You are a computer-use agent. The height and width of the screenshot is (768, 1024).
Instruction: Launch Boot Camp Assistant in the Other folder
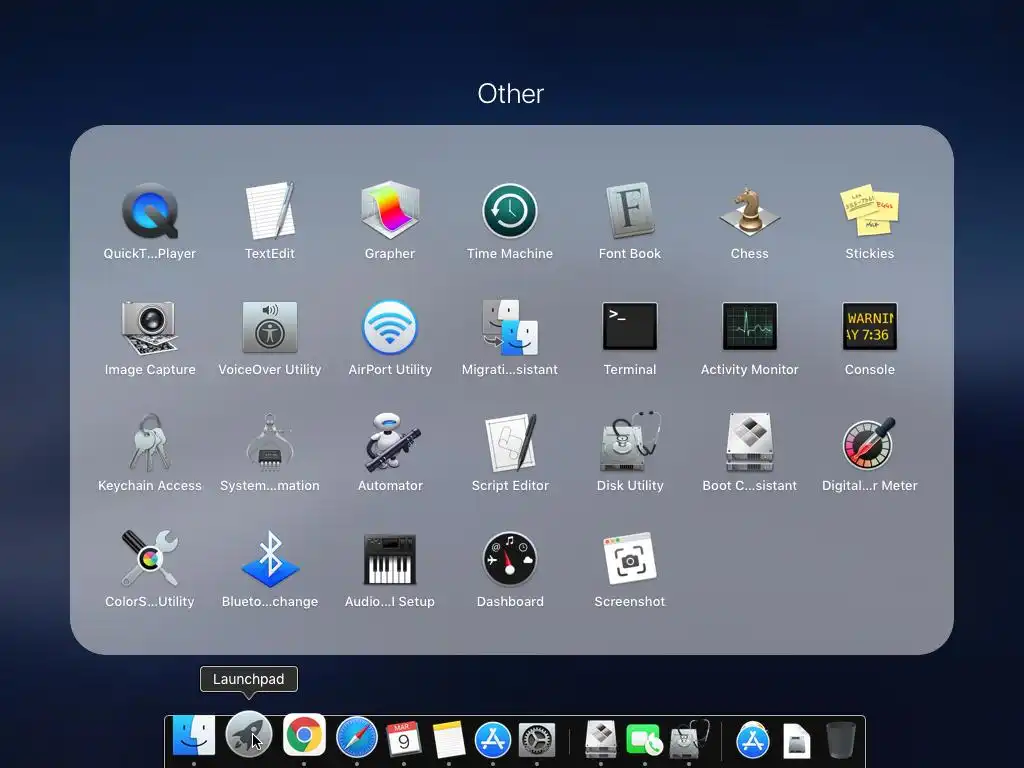coord(750,442)
